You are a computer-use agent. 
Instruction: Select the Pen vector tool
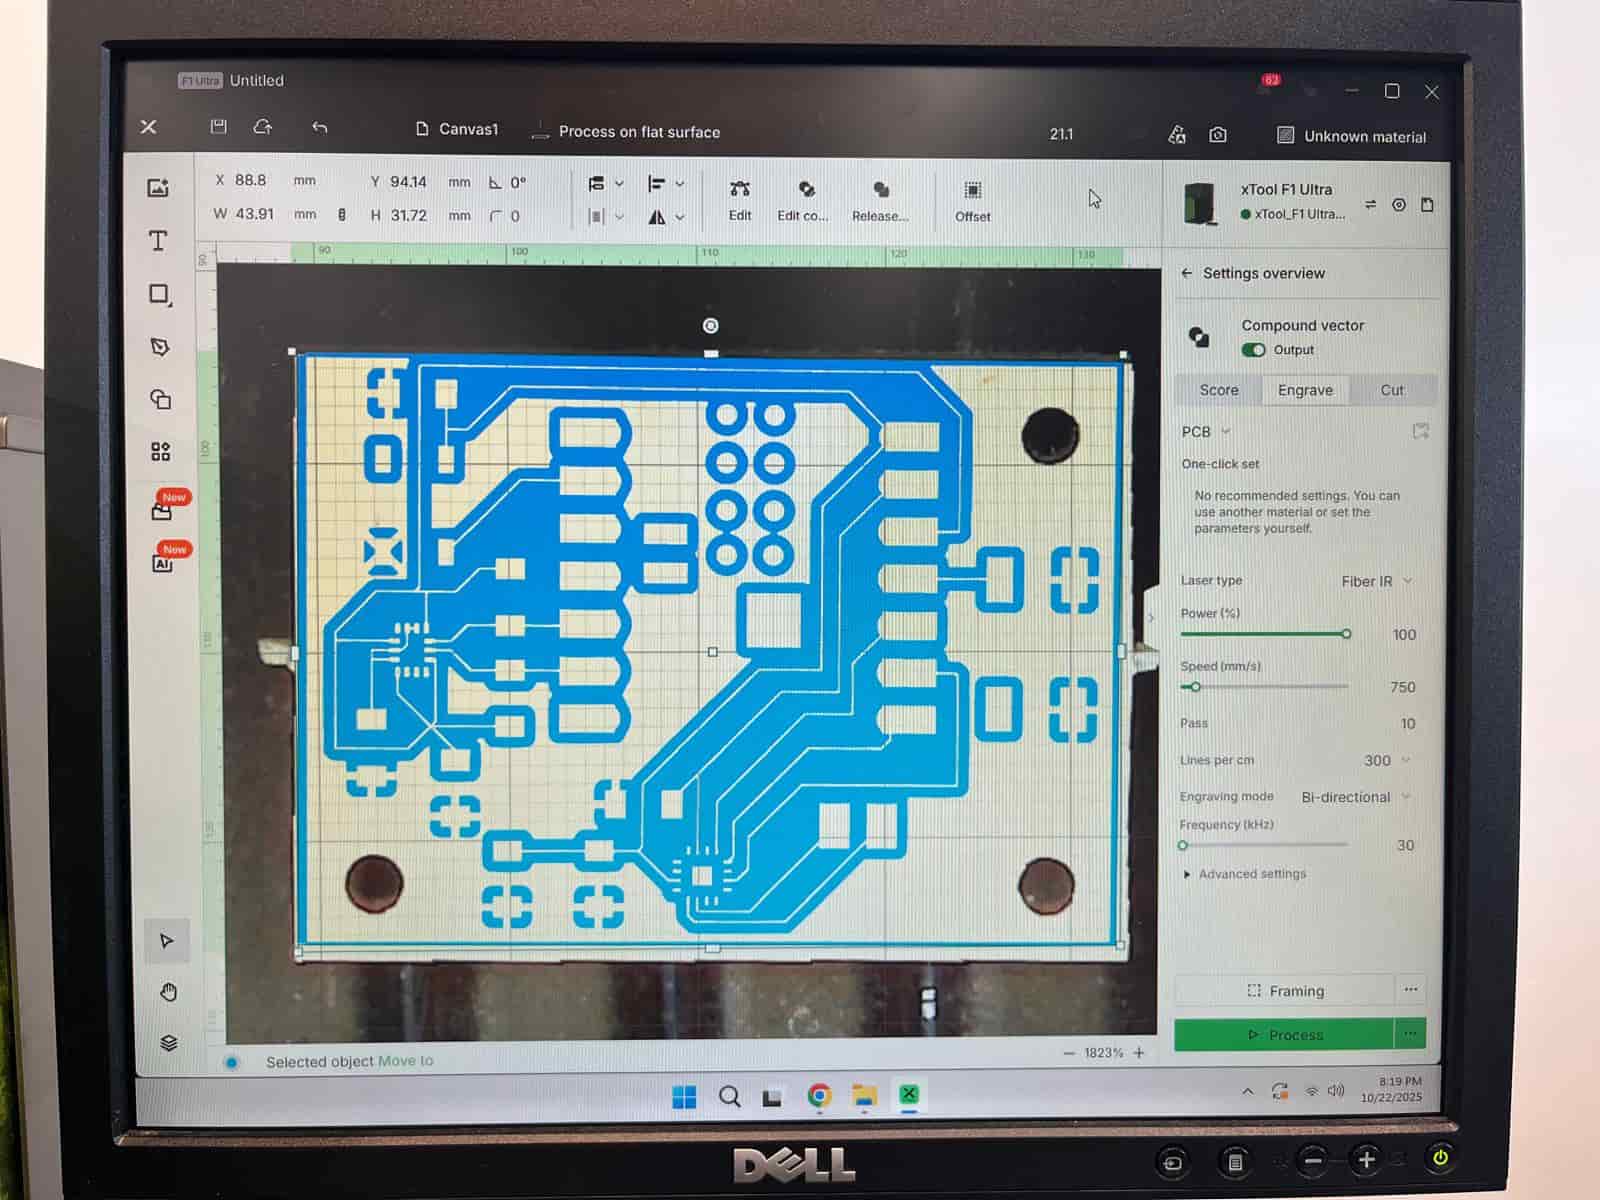click(x=159, y=347)
